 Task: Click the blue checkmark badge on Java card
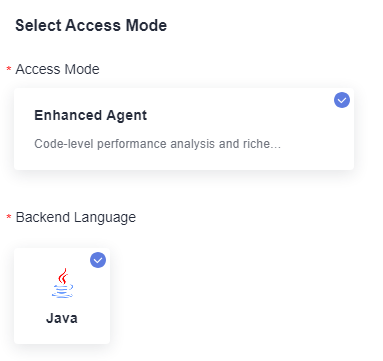point(98,260)
